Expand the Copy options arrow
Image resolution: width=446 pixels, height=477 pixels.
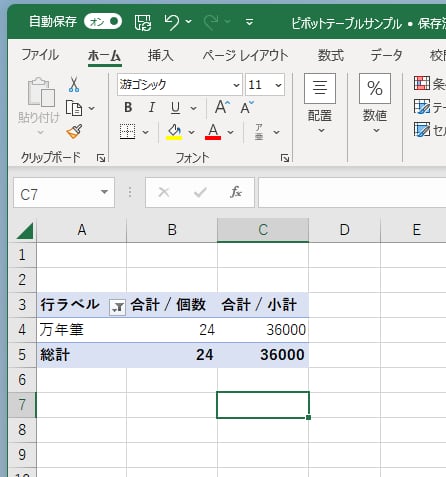(x=92, y=108)
